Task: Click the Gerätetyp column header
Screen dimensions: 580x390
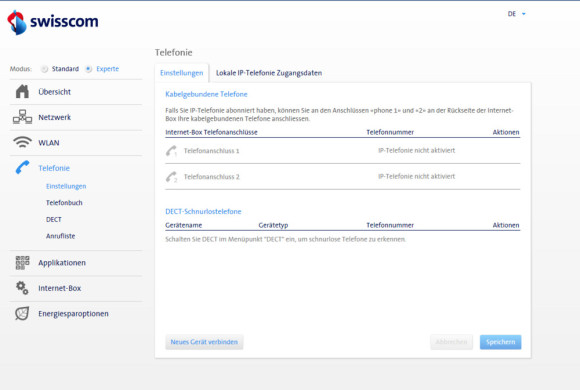Action: point(273,225)
